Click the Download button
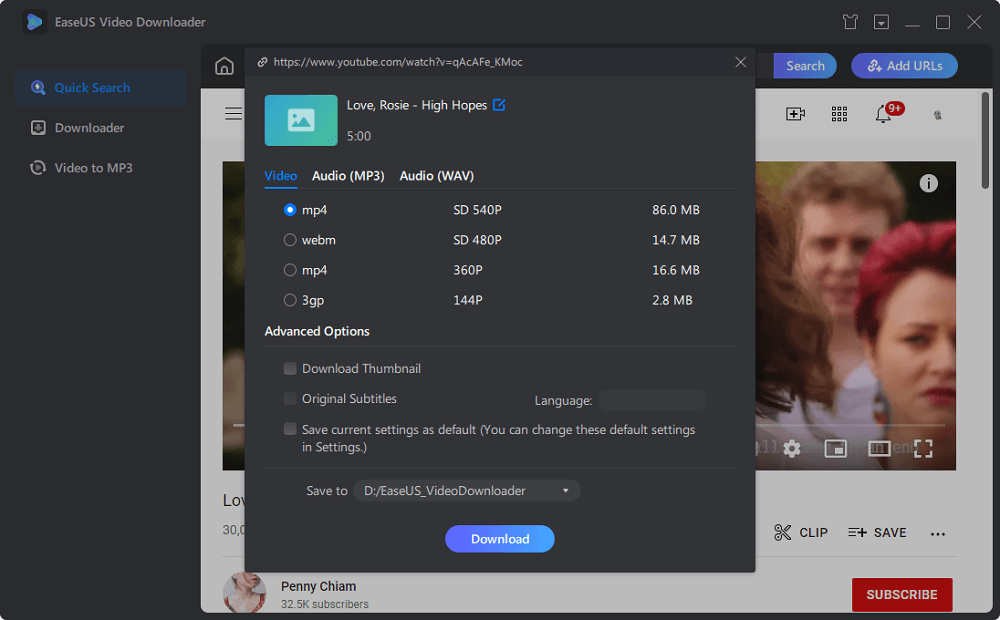The height and width of the screenshot is (620, 1000). pos(499,539)
